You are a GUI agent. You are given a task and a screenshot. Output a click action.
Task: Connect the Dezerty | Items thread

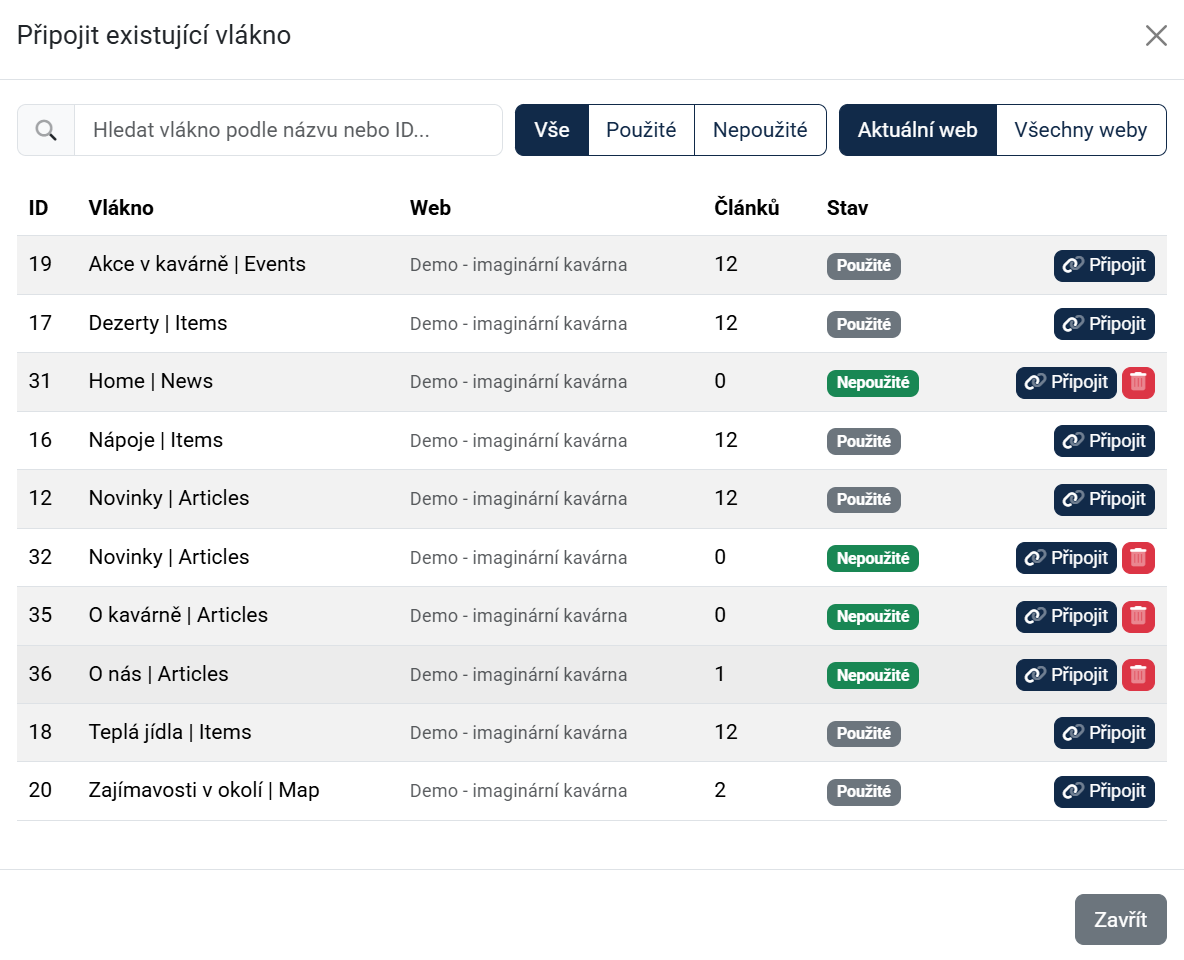point(1104,324)
